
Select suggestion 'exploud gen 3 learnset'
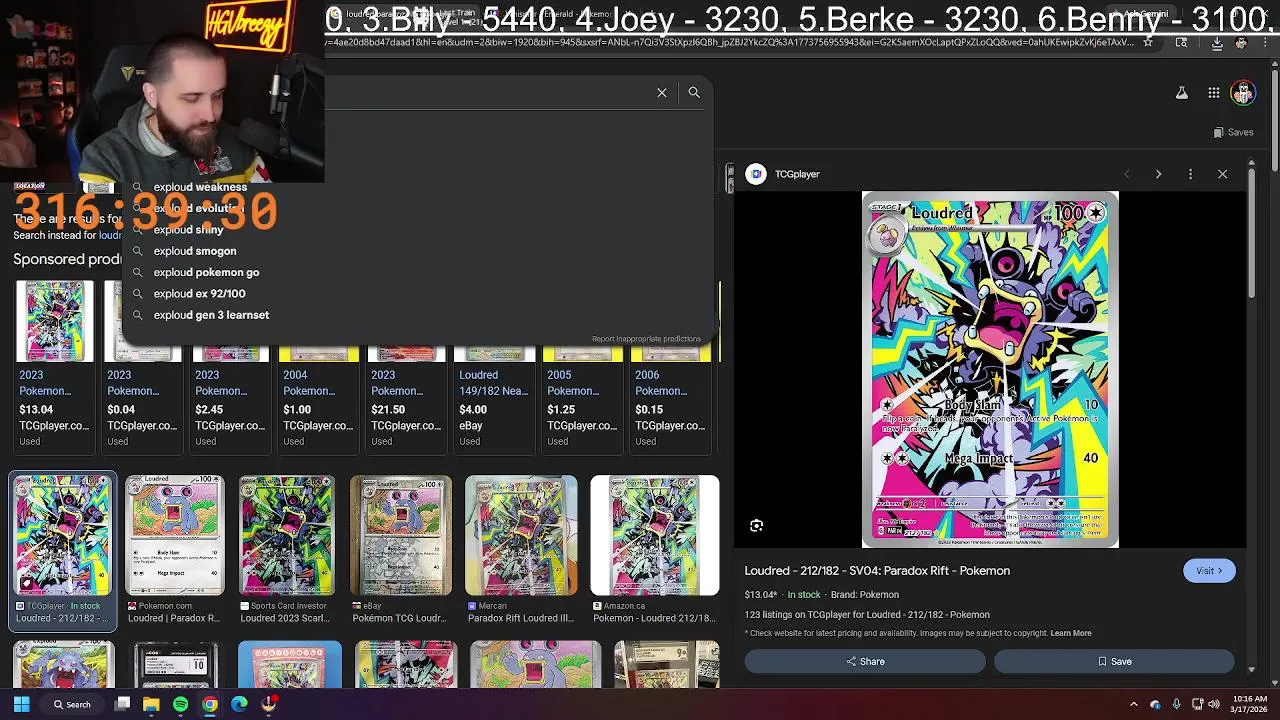[211, 315]
